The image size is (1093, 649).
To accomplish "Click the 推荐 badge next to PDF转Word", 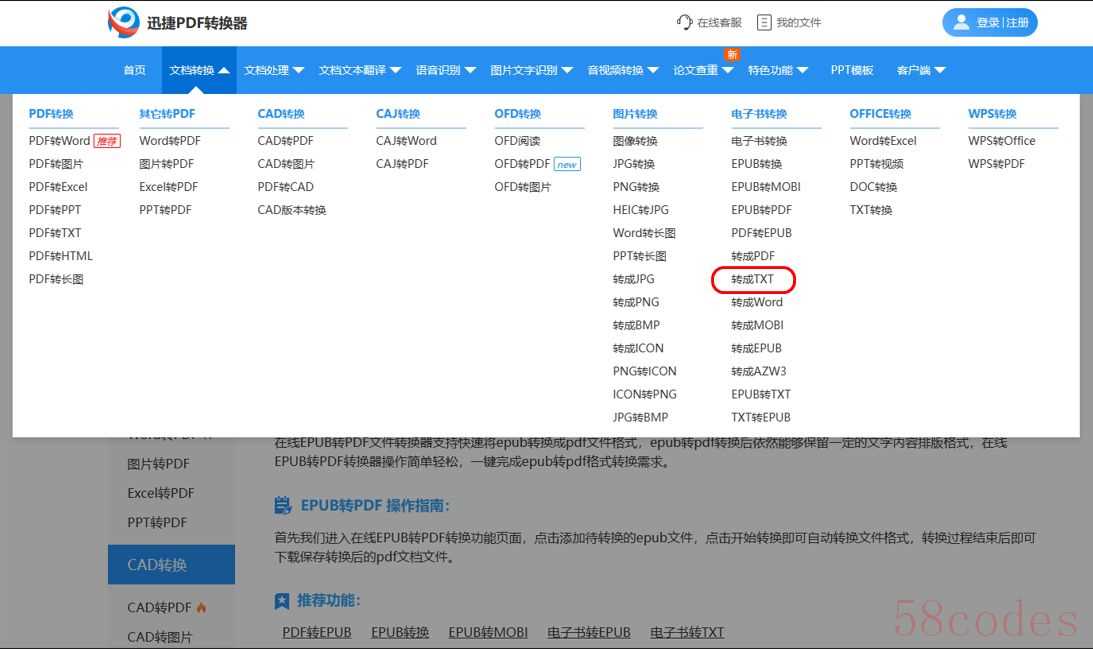I will 107,141.
